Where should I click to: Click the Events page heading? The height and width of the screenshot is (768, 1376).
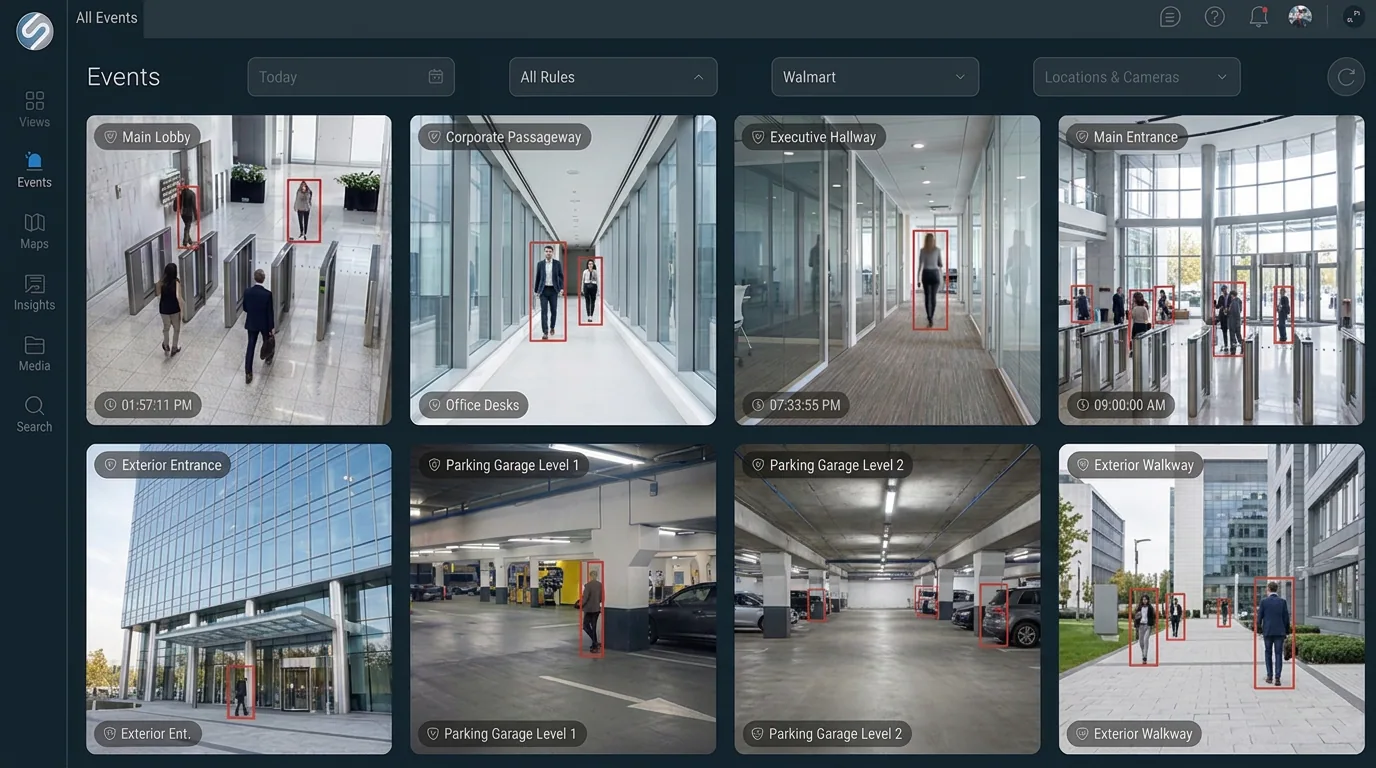124,77
